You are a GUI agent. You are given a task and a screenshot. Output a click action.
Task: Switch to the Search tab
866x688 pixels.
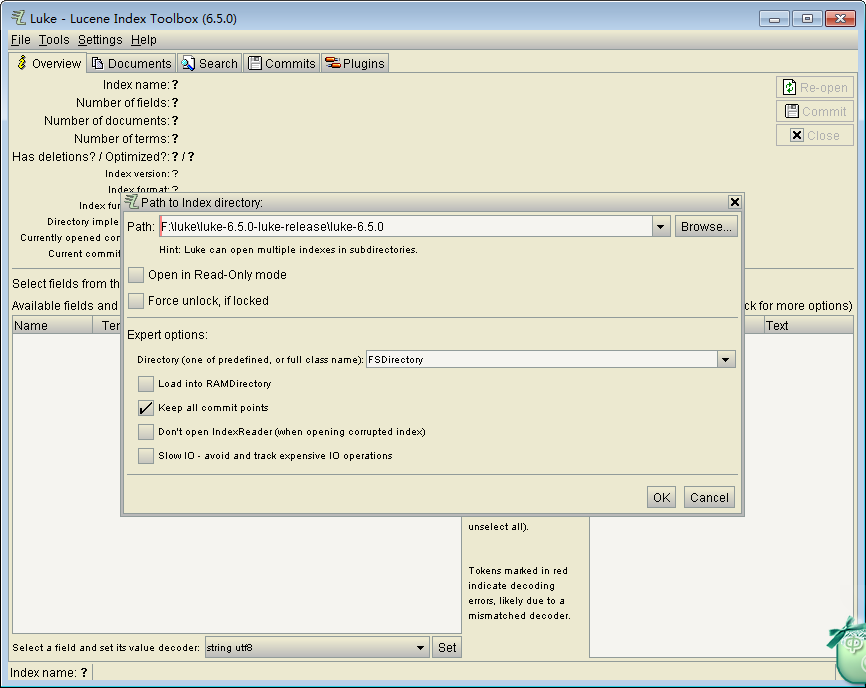tap(210, 63)
